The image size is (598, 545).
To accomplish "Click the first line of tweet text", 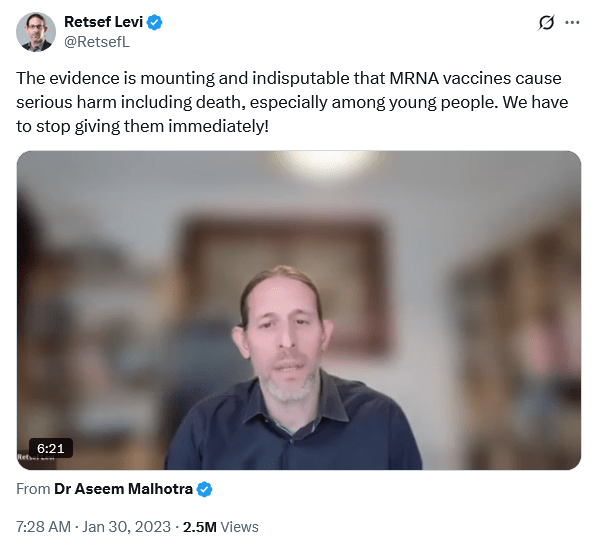I will coord(289,79).
